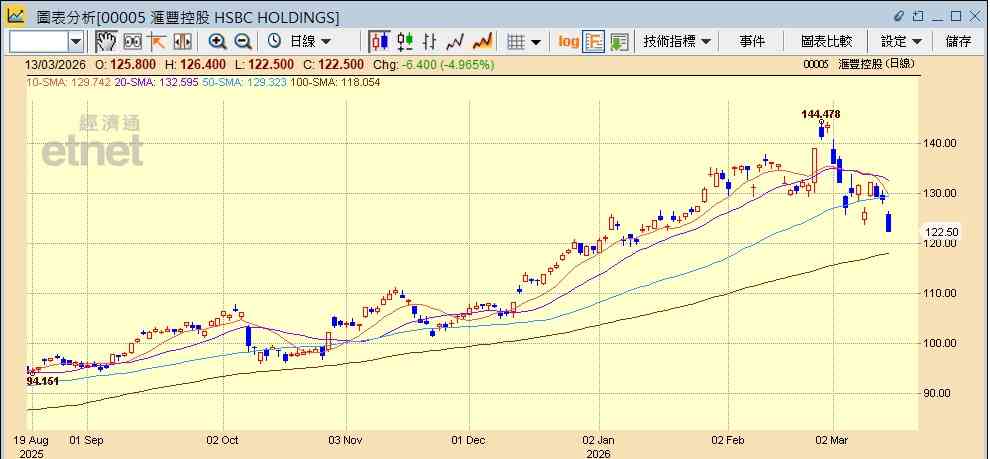The width and height of the screenshot is (990, 459).
Task: Switch to line chart type
Action: [x=455, y=42]
